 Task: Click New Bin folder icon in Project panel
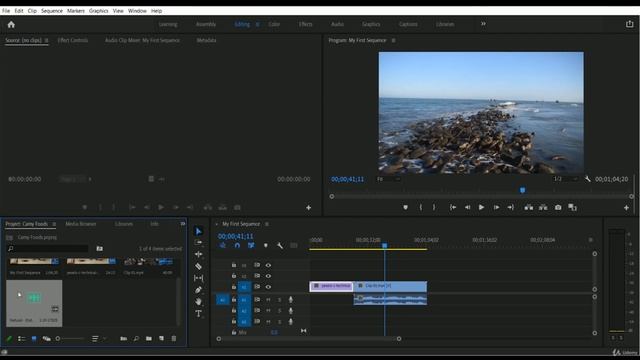point(149,338)
